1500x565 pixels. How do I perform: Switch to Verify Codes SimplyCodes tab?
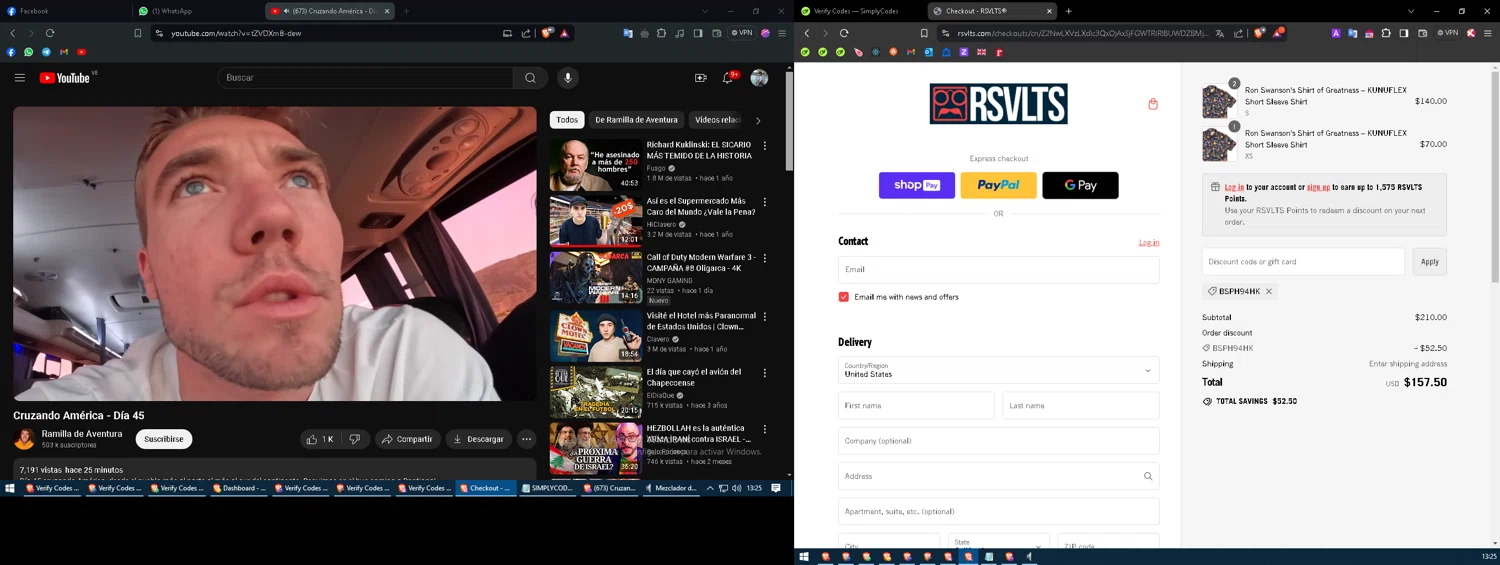pyautogui.click(x=860, y=11)
